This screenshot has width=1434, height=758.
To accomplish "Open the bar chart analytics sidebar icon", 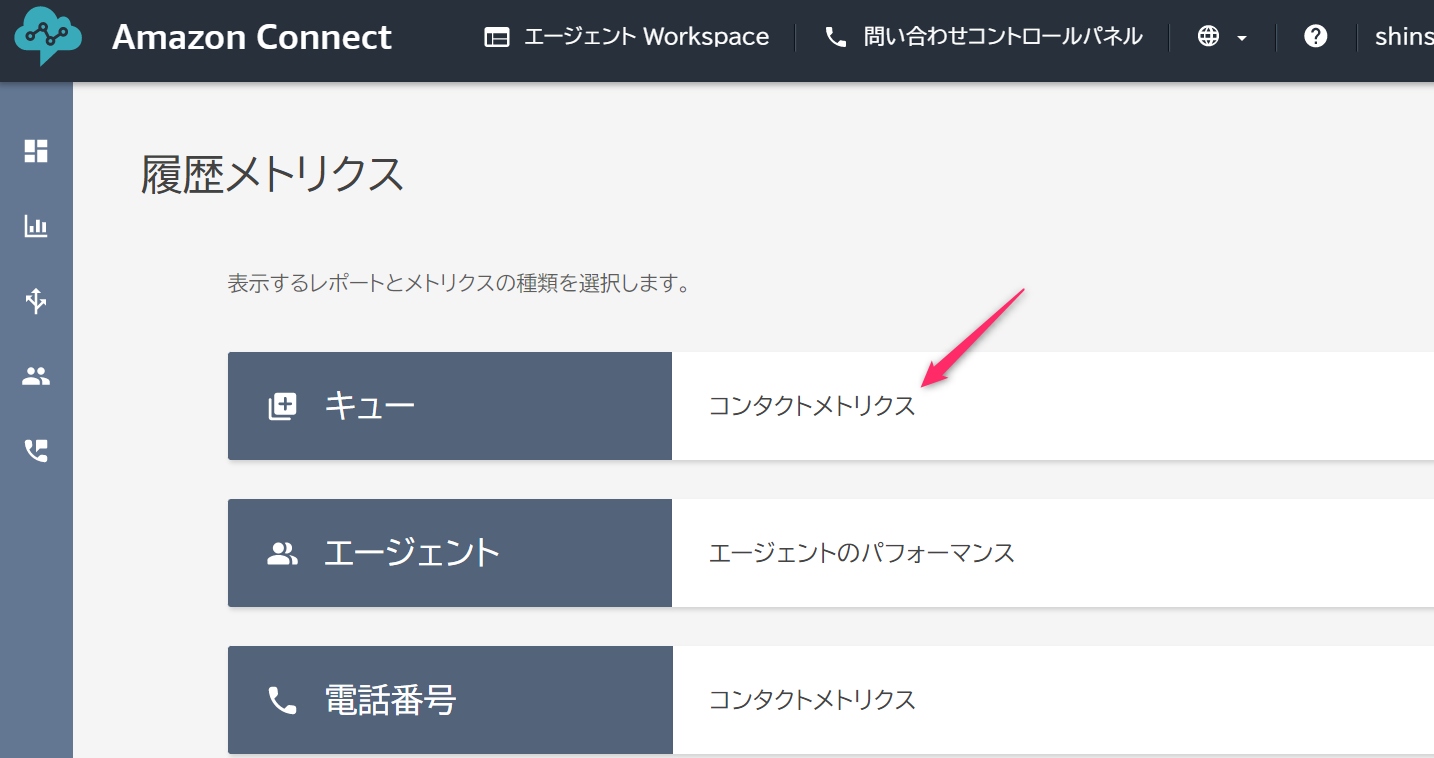I will tap(36, 226).
